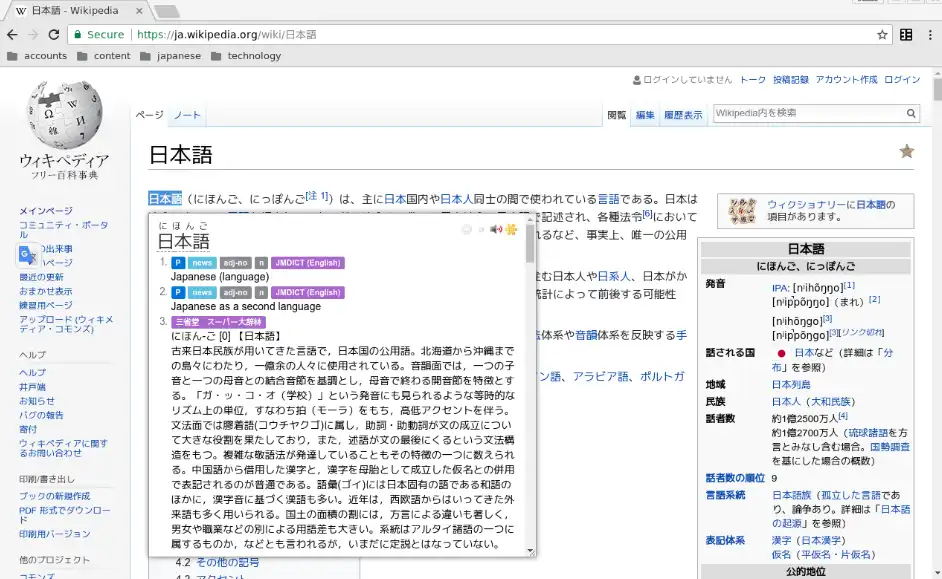Click the second JMDICT (English) tag
942x579 pixels.
click(x=308, y=293)
